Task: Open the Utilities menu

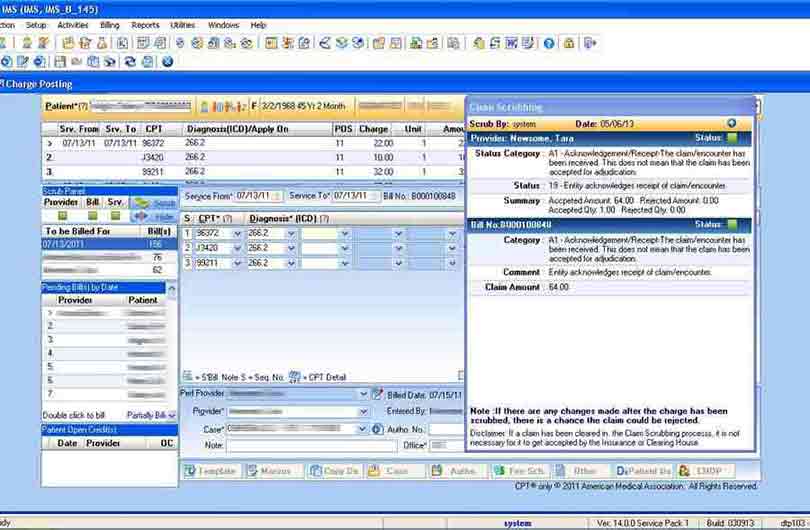Action: point(183,25)
